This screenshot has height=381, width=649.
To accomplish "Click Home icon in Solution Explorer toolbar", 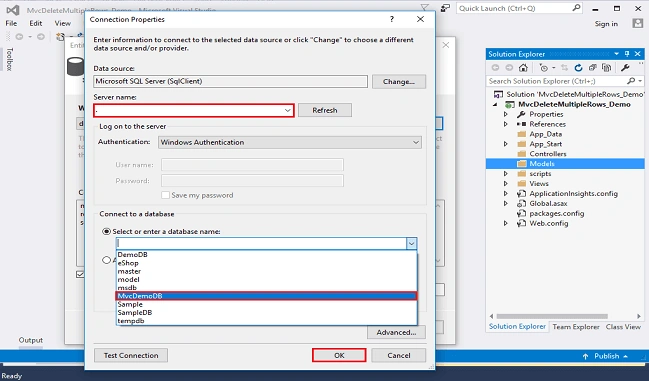I will (x=523, y=67).
